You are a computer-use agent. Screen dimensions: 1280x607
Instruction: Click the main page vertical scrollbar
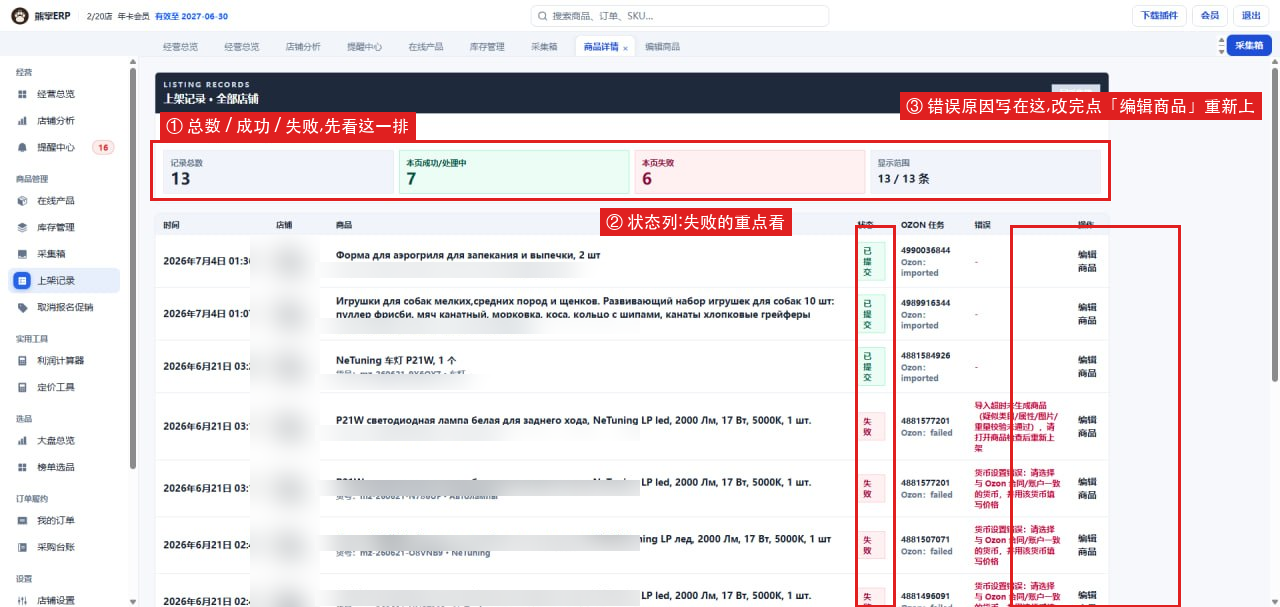(x=1275, y=222)
